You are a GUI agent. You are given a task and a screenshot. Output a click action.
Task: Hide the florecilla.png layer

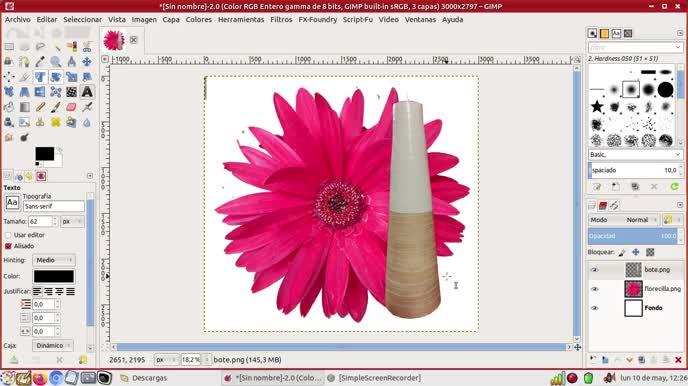pos(595,289)
